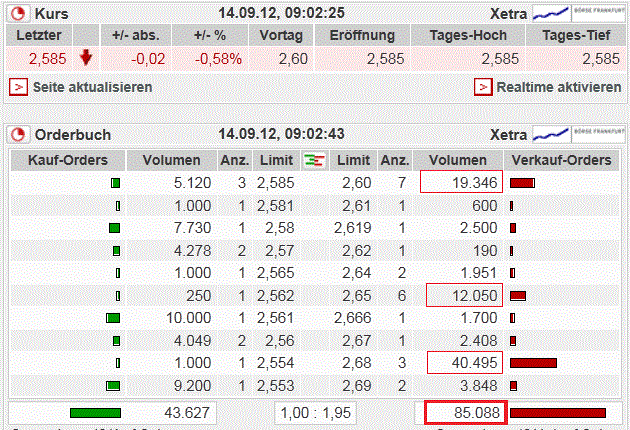
Task: Click the red down arrow next to 2,585
Action: (86, 58)
